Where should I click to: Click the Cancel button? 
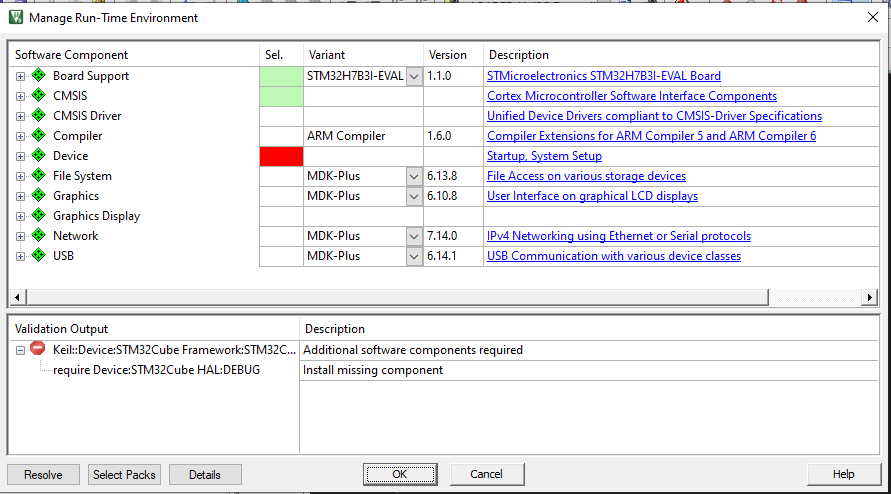pyautogui.click(x=486, y=474)
